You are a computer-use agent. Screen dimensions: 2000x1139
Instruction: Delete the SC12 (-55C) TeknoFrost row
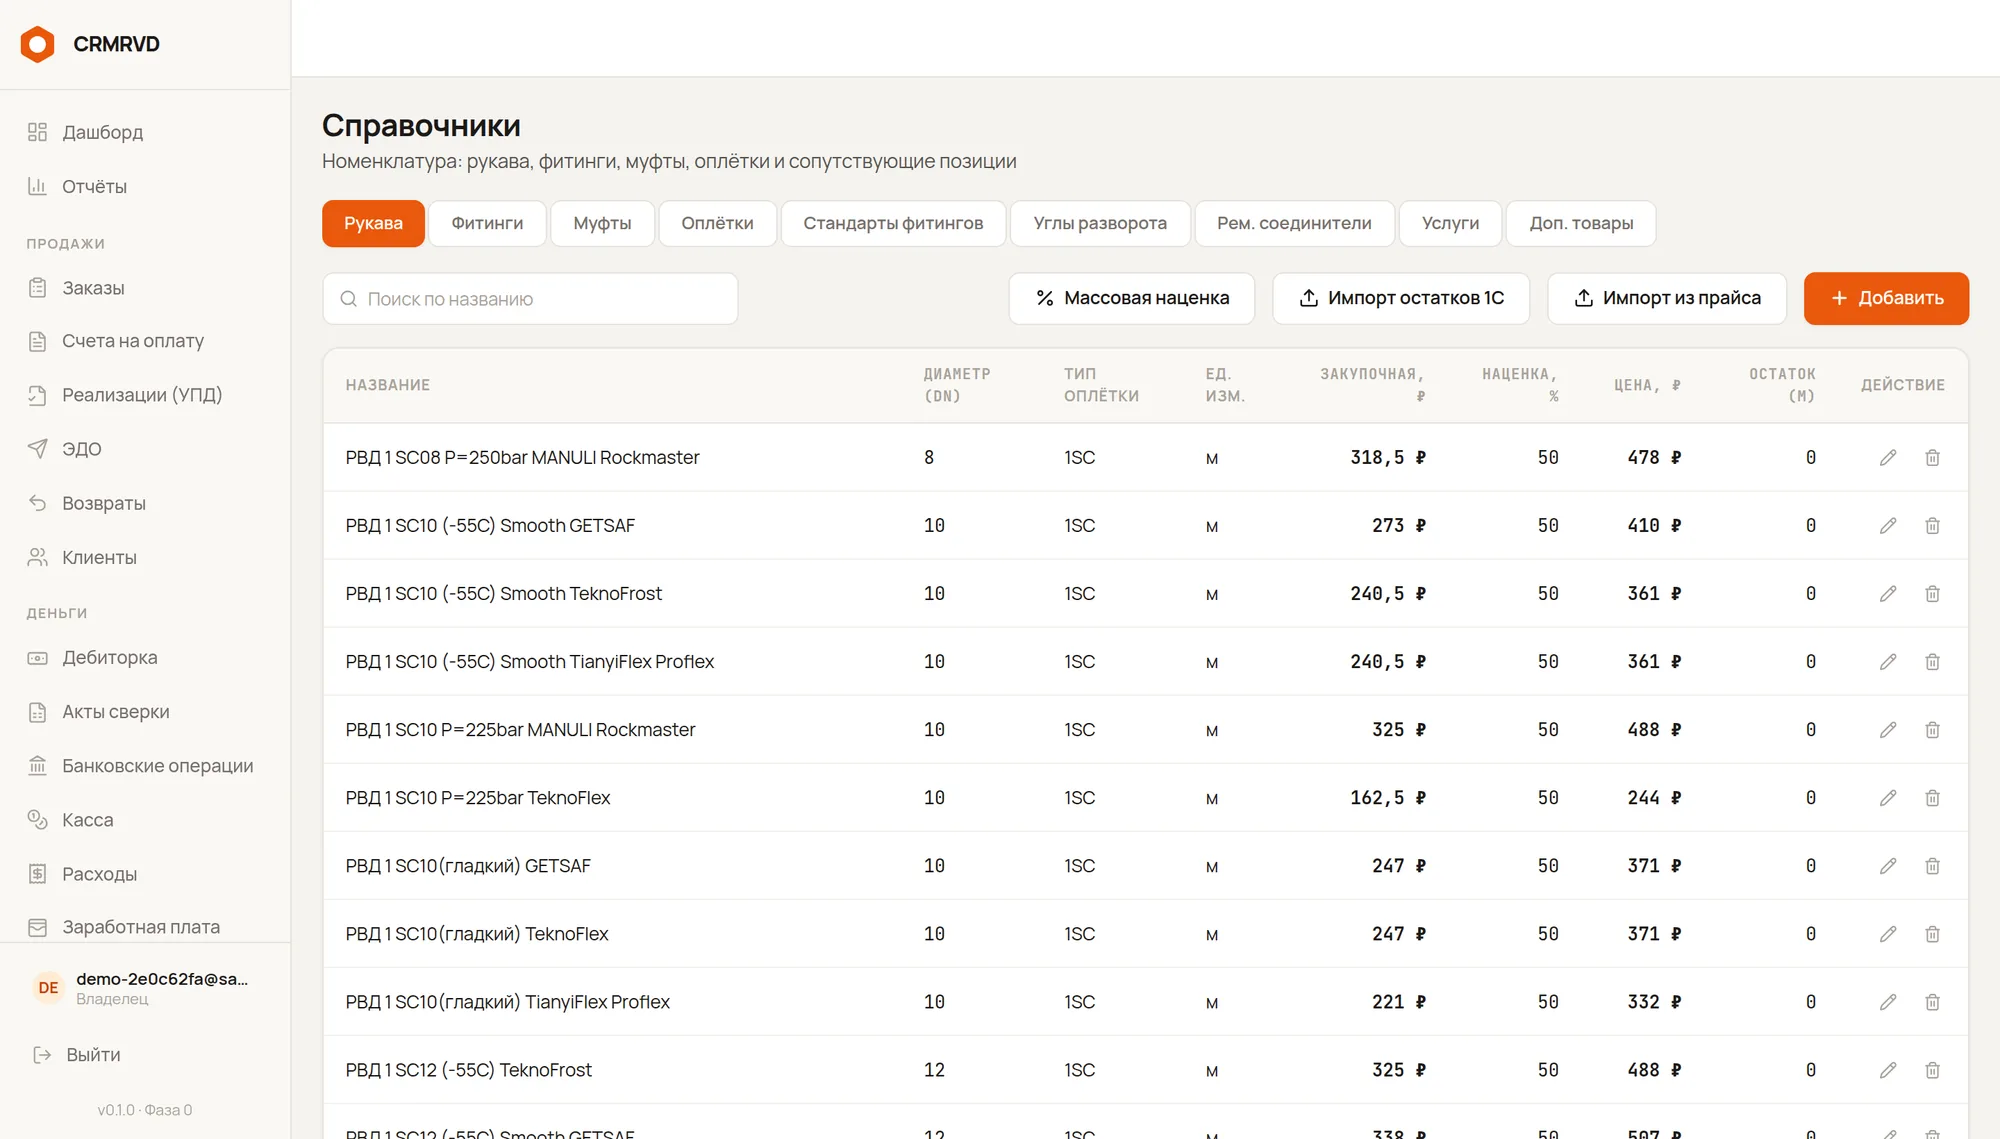click(1932, 1070)
